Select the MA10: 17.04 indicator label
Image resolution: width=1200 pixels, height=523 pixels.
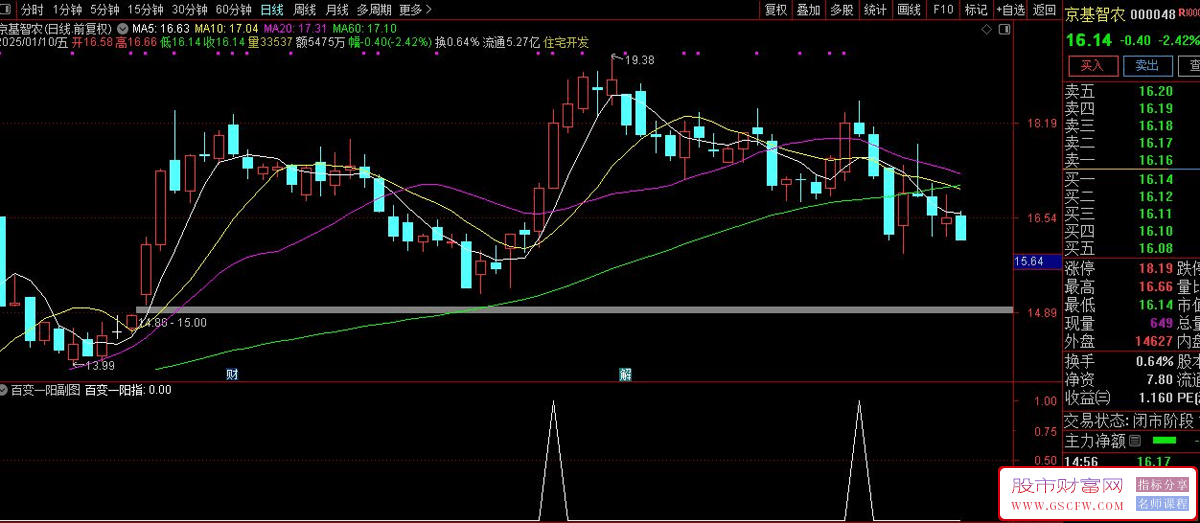tap(226, 29)
